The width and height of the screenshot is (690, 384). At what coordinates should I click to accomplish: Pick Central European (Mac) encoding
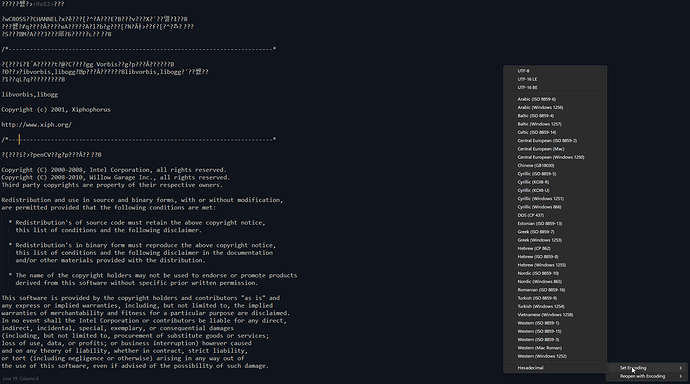pos(555,149)
